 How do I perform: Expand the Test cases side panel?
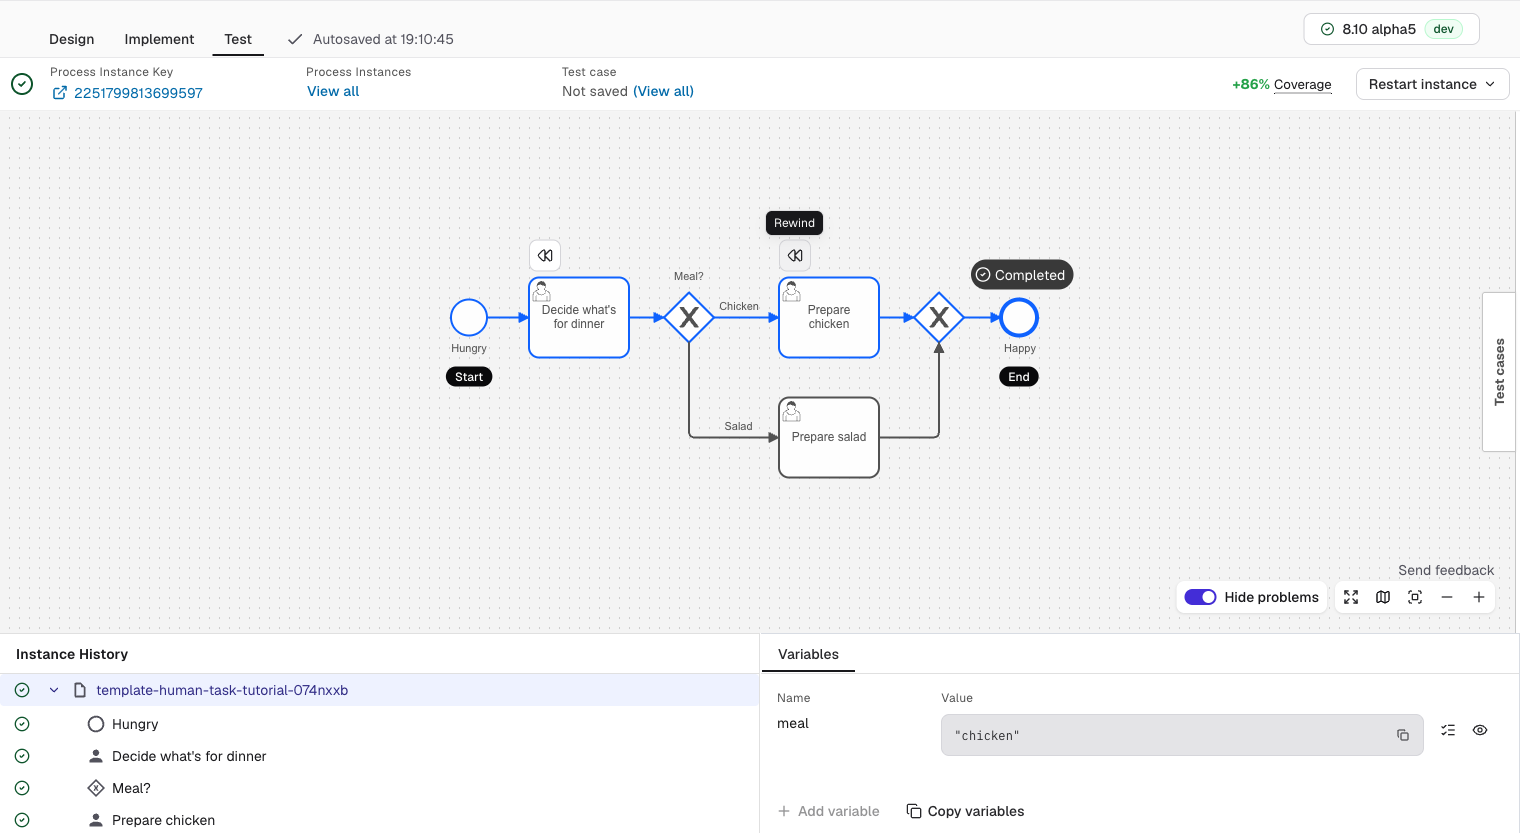1499,372
